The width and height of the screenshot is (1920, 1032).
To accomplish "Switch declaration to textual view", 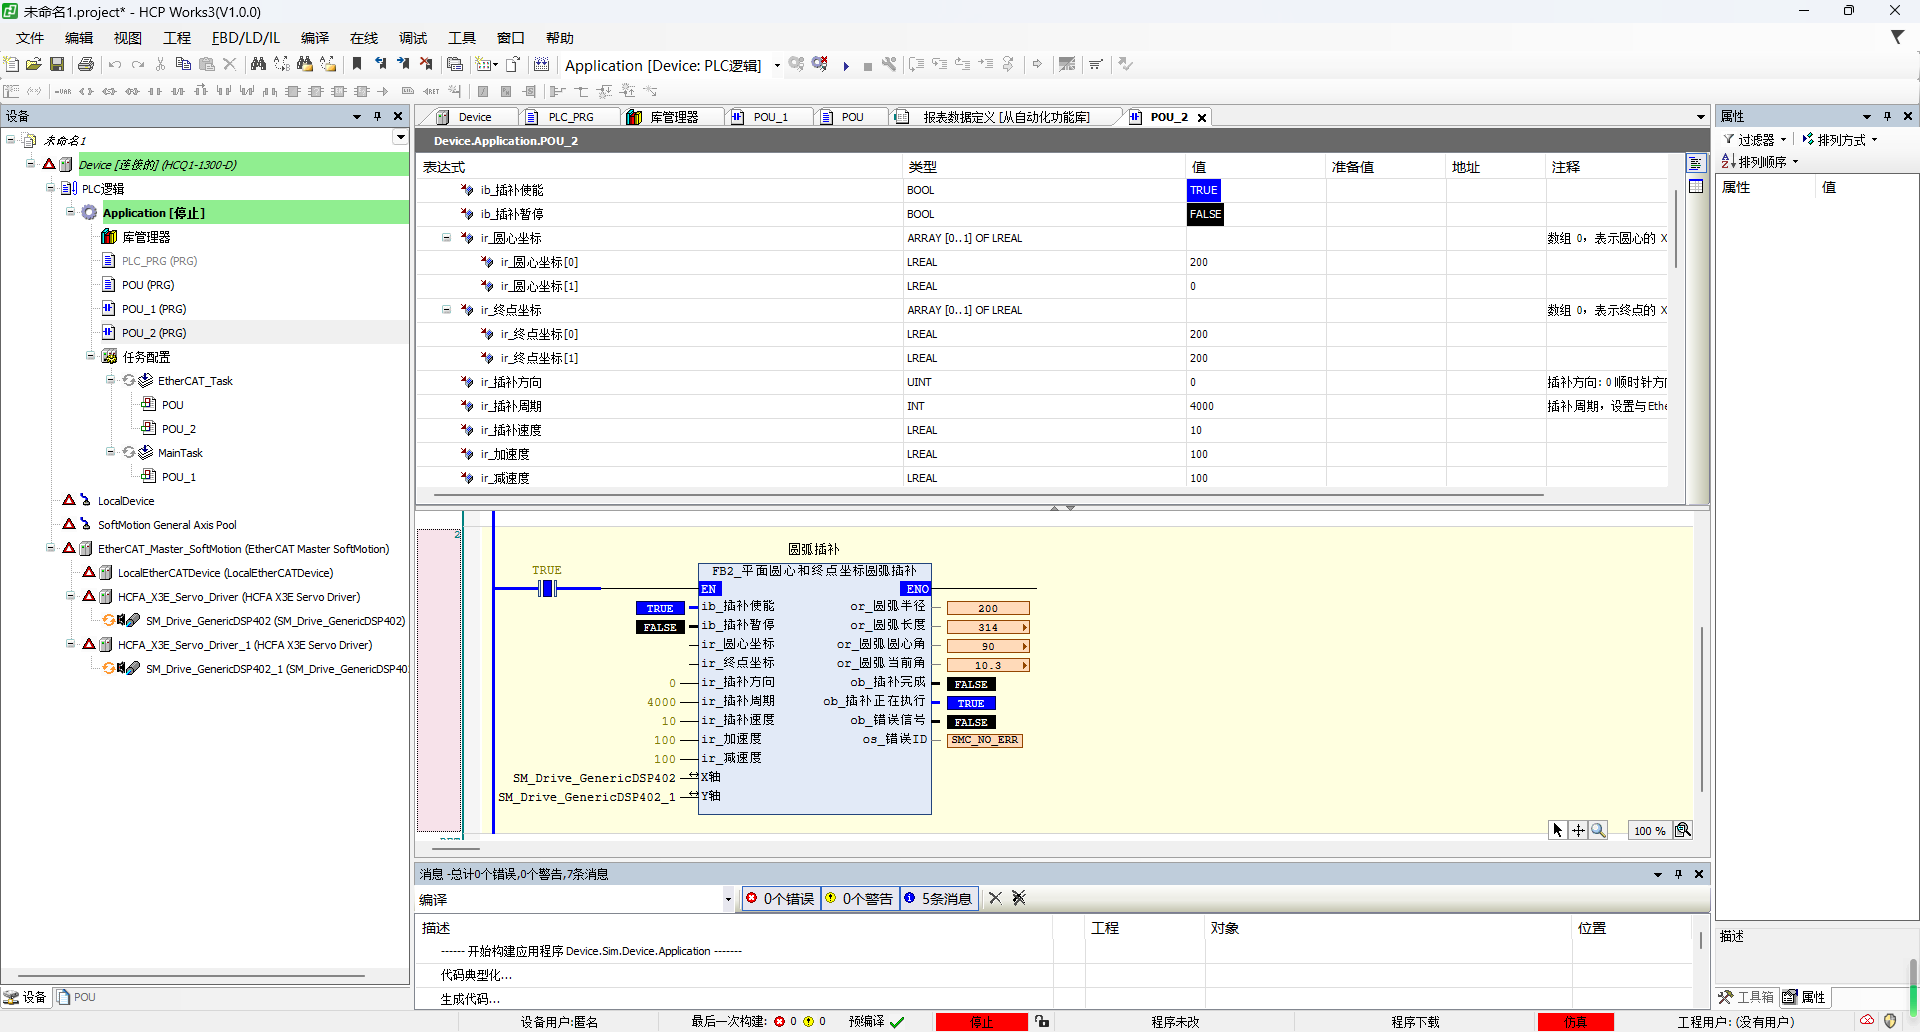I will [x=1696, y=164].
